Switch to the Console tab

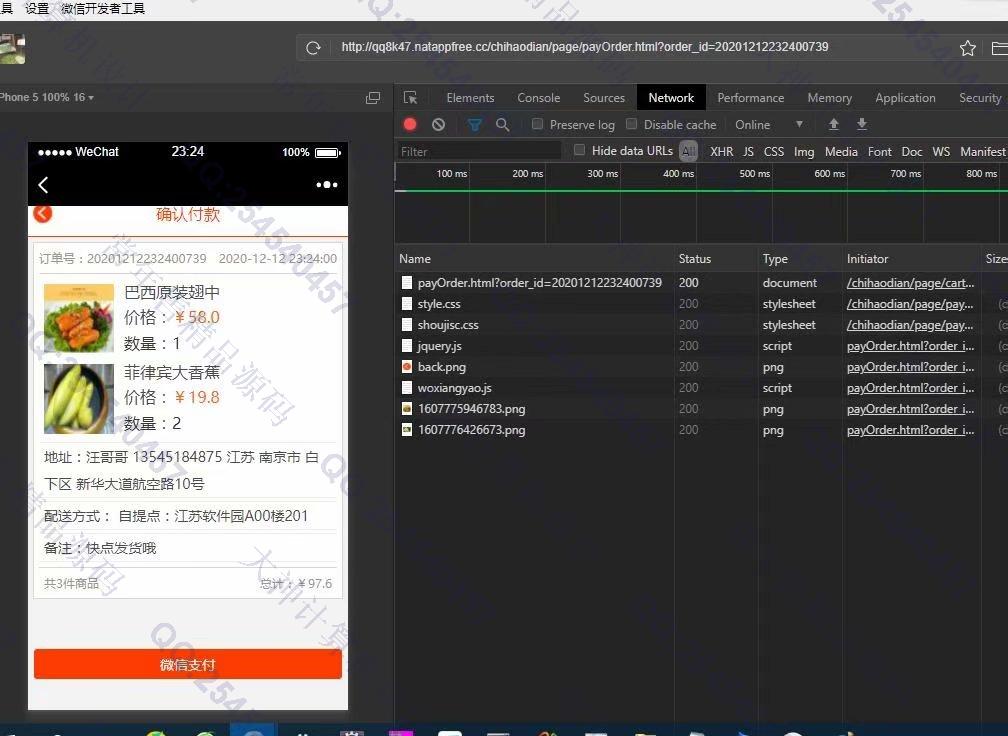click(x=539, y=98)
